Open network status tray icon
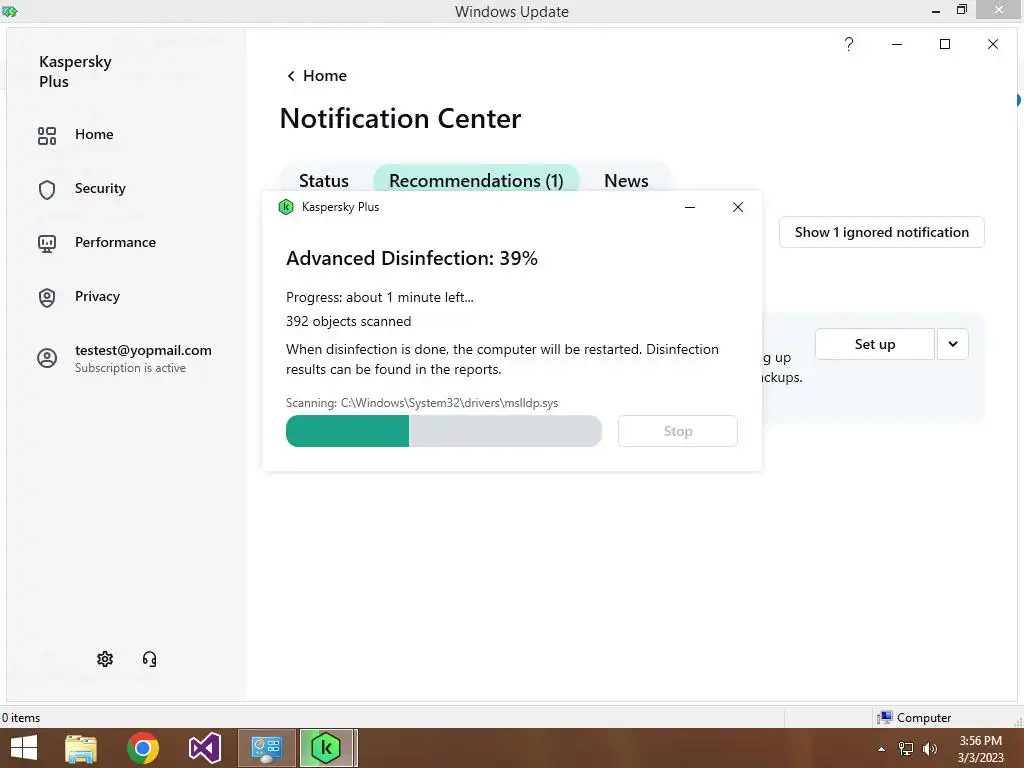Screen dimensions: 1024x768 coord(906,749)
